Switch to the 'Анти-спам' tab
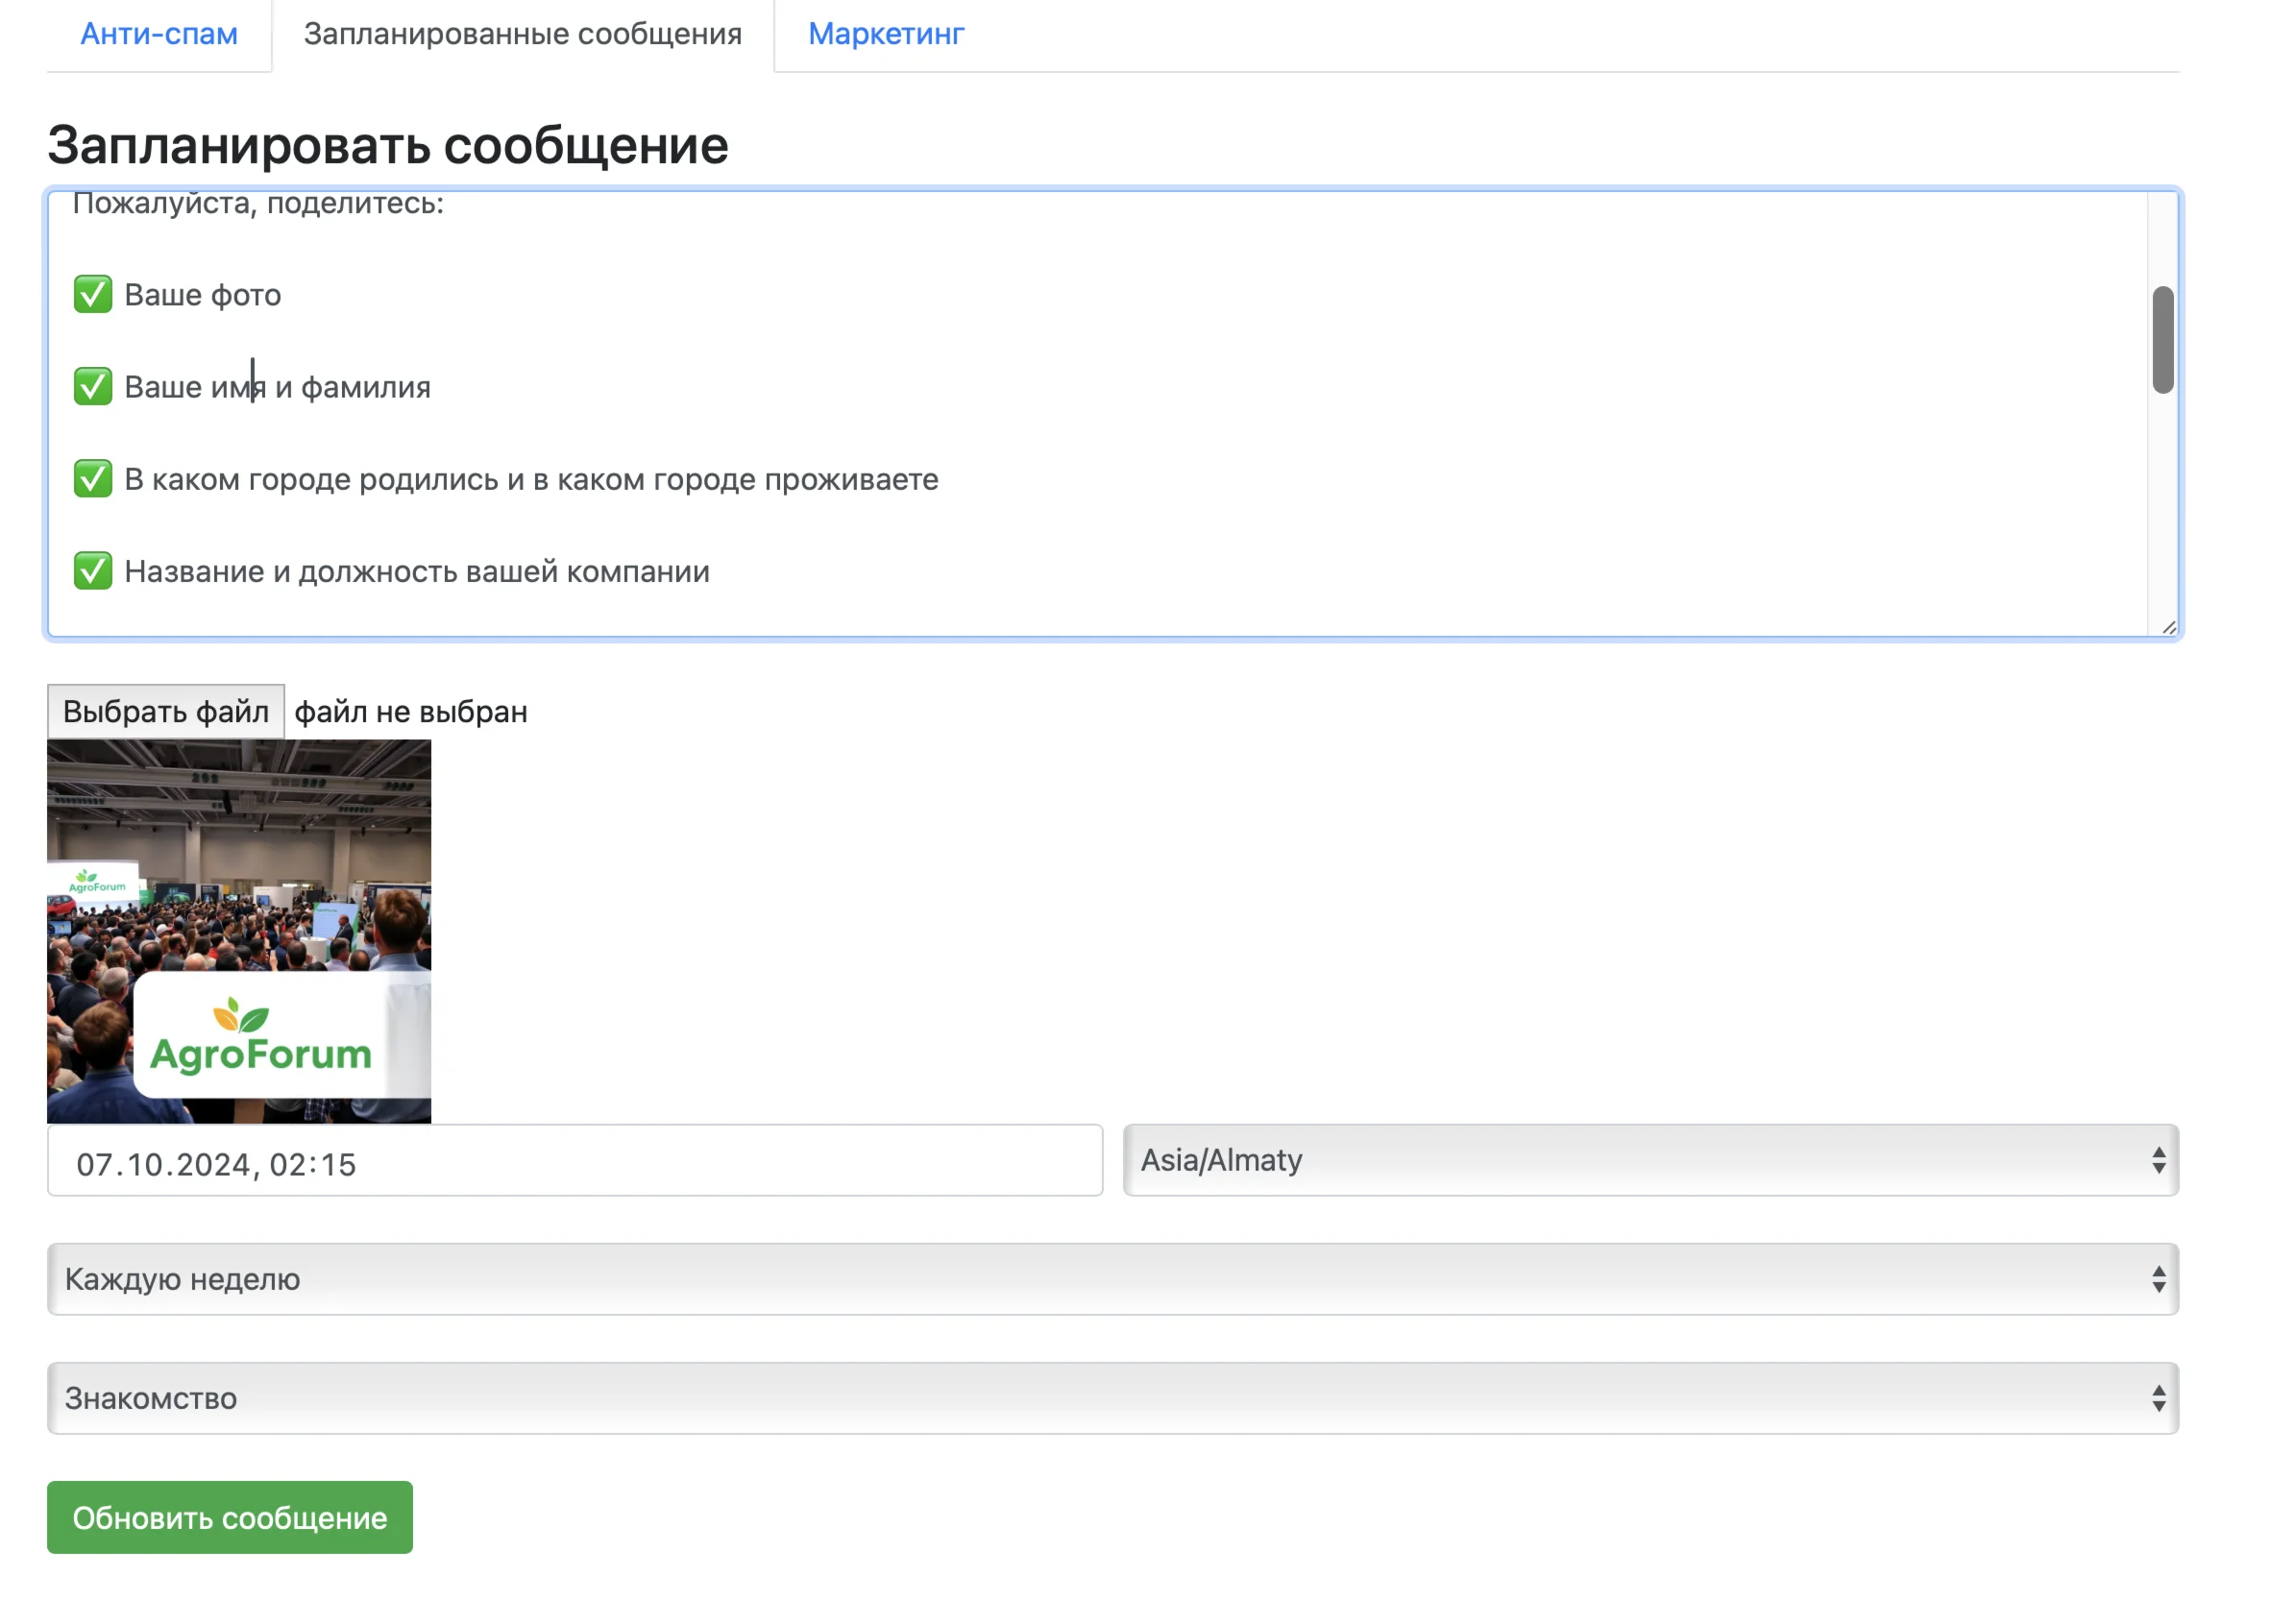This screenshot has width=2296, height=1600. pyautogui.click(x=159, y=34)
